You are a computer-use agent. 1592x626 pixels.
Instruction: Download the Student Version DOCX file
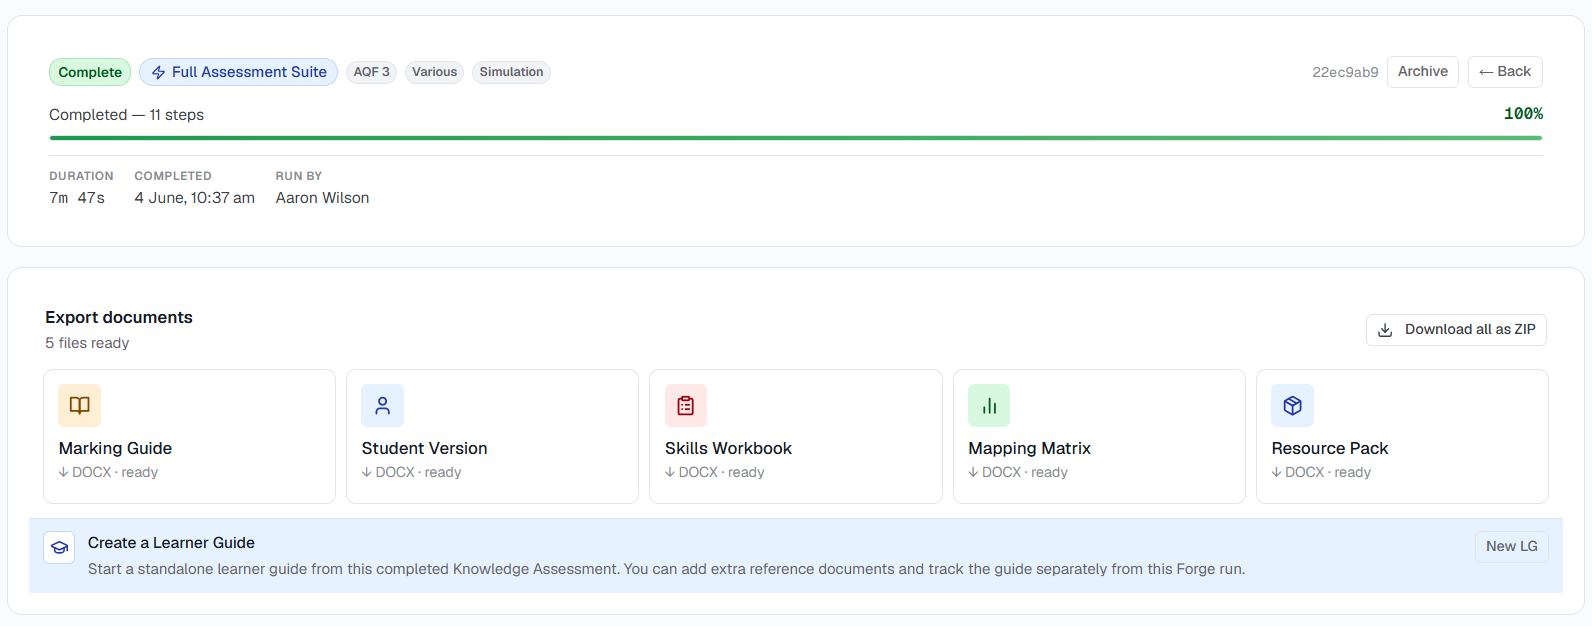click(492, 436)
